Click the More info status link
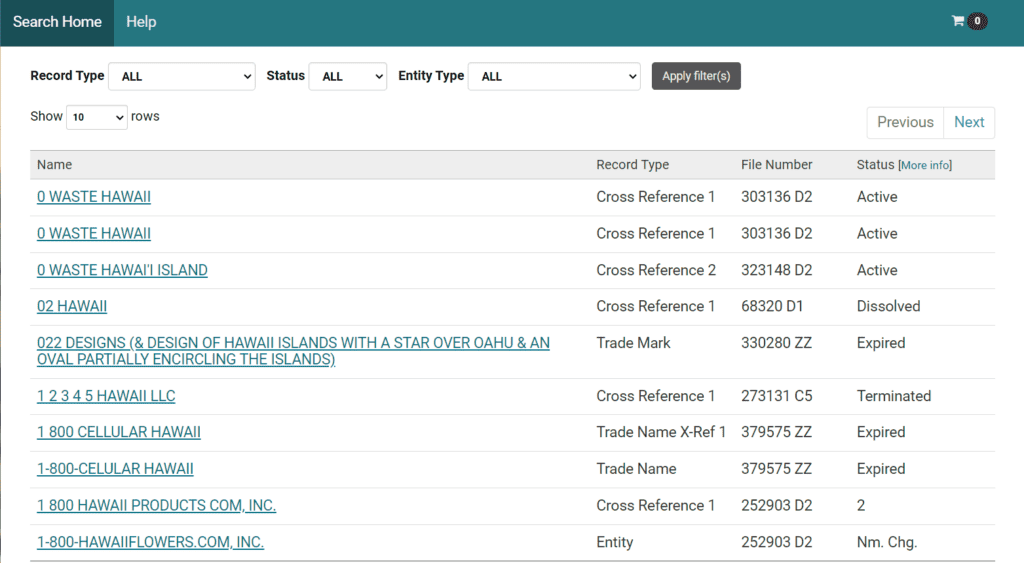 [925, 165]
